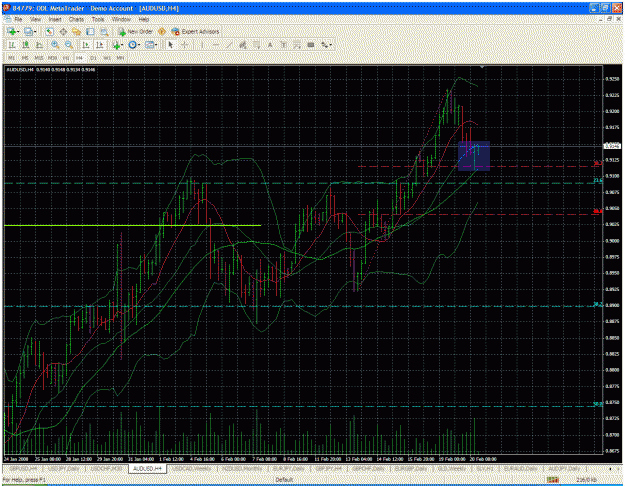The width and height of the screenshot is (625, 486).
Task: Select the Horizontal Line tool
Action: point(216,45)
